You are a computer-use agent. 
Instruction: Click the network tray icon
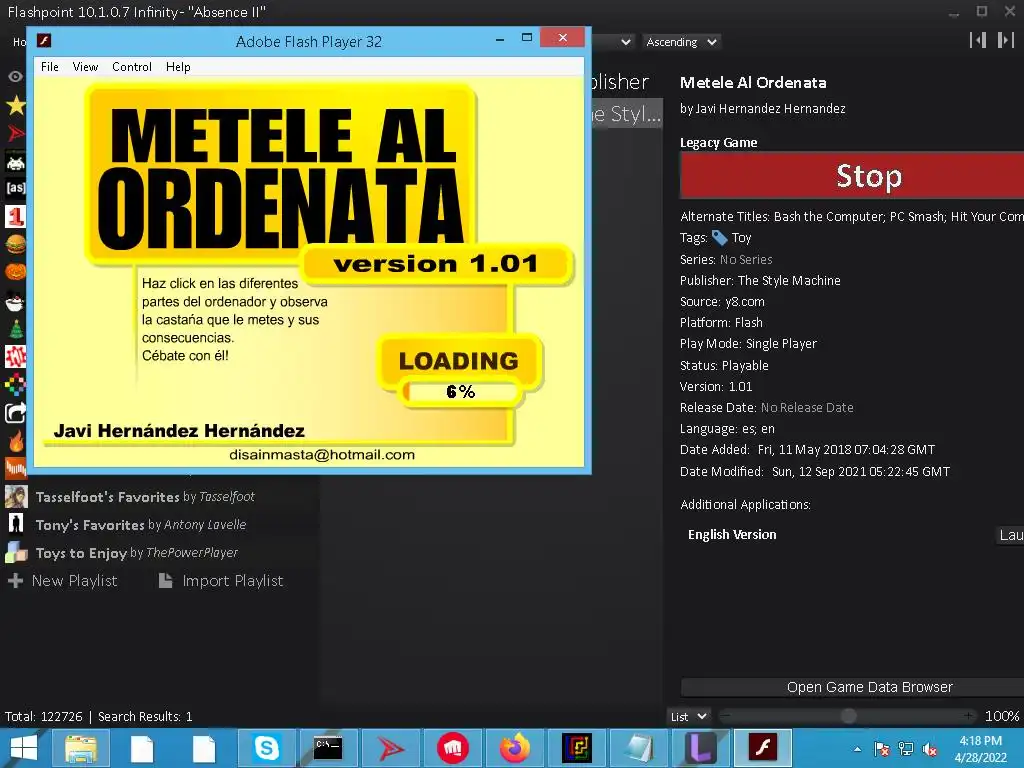(906, 749)
